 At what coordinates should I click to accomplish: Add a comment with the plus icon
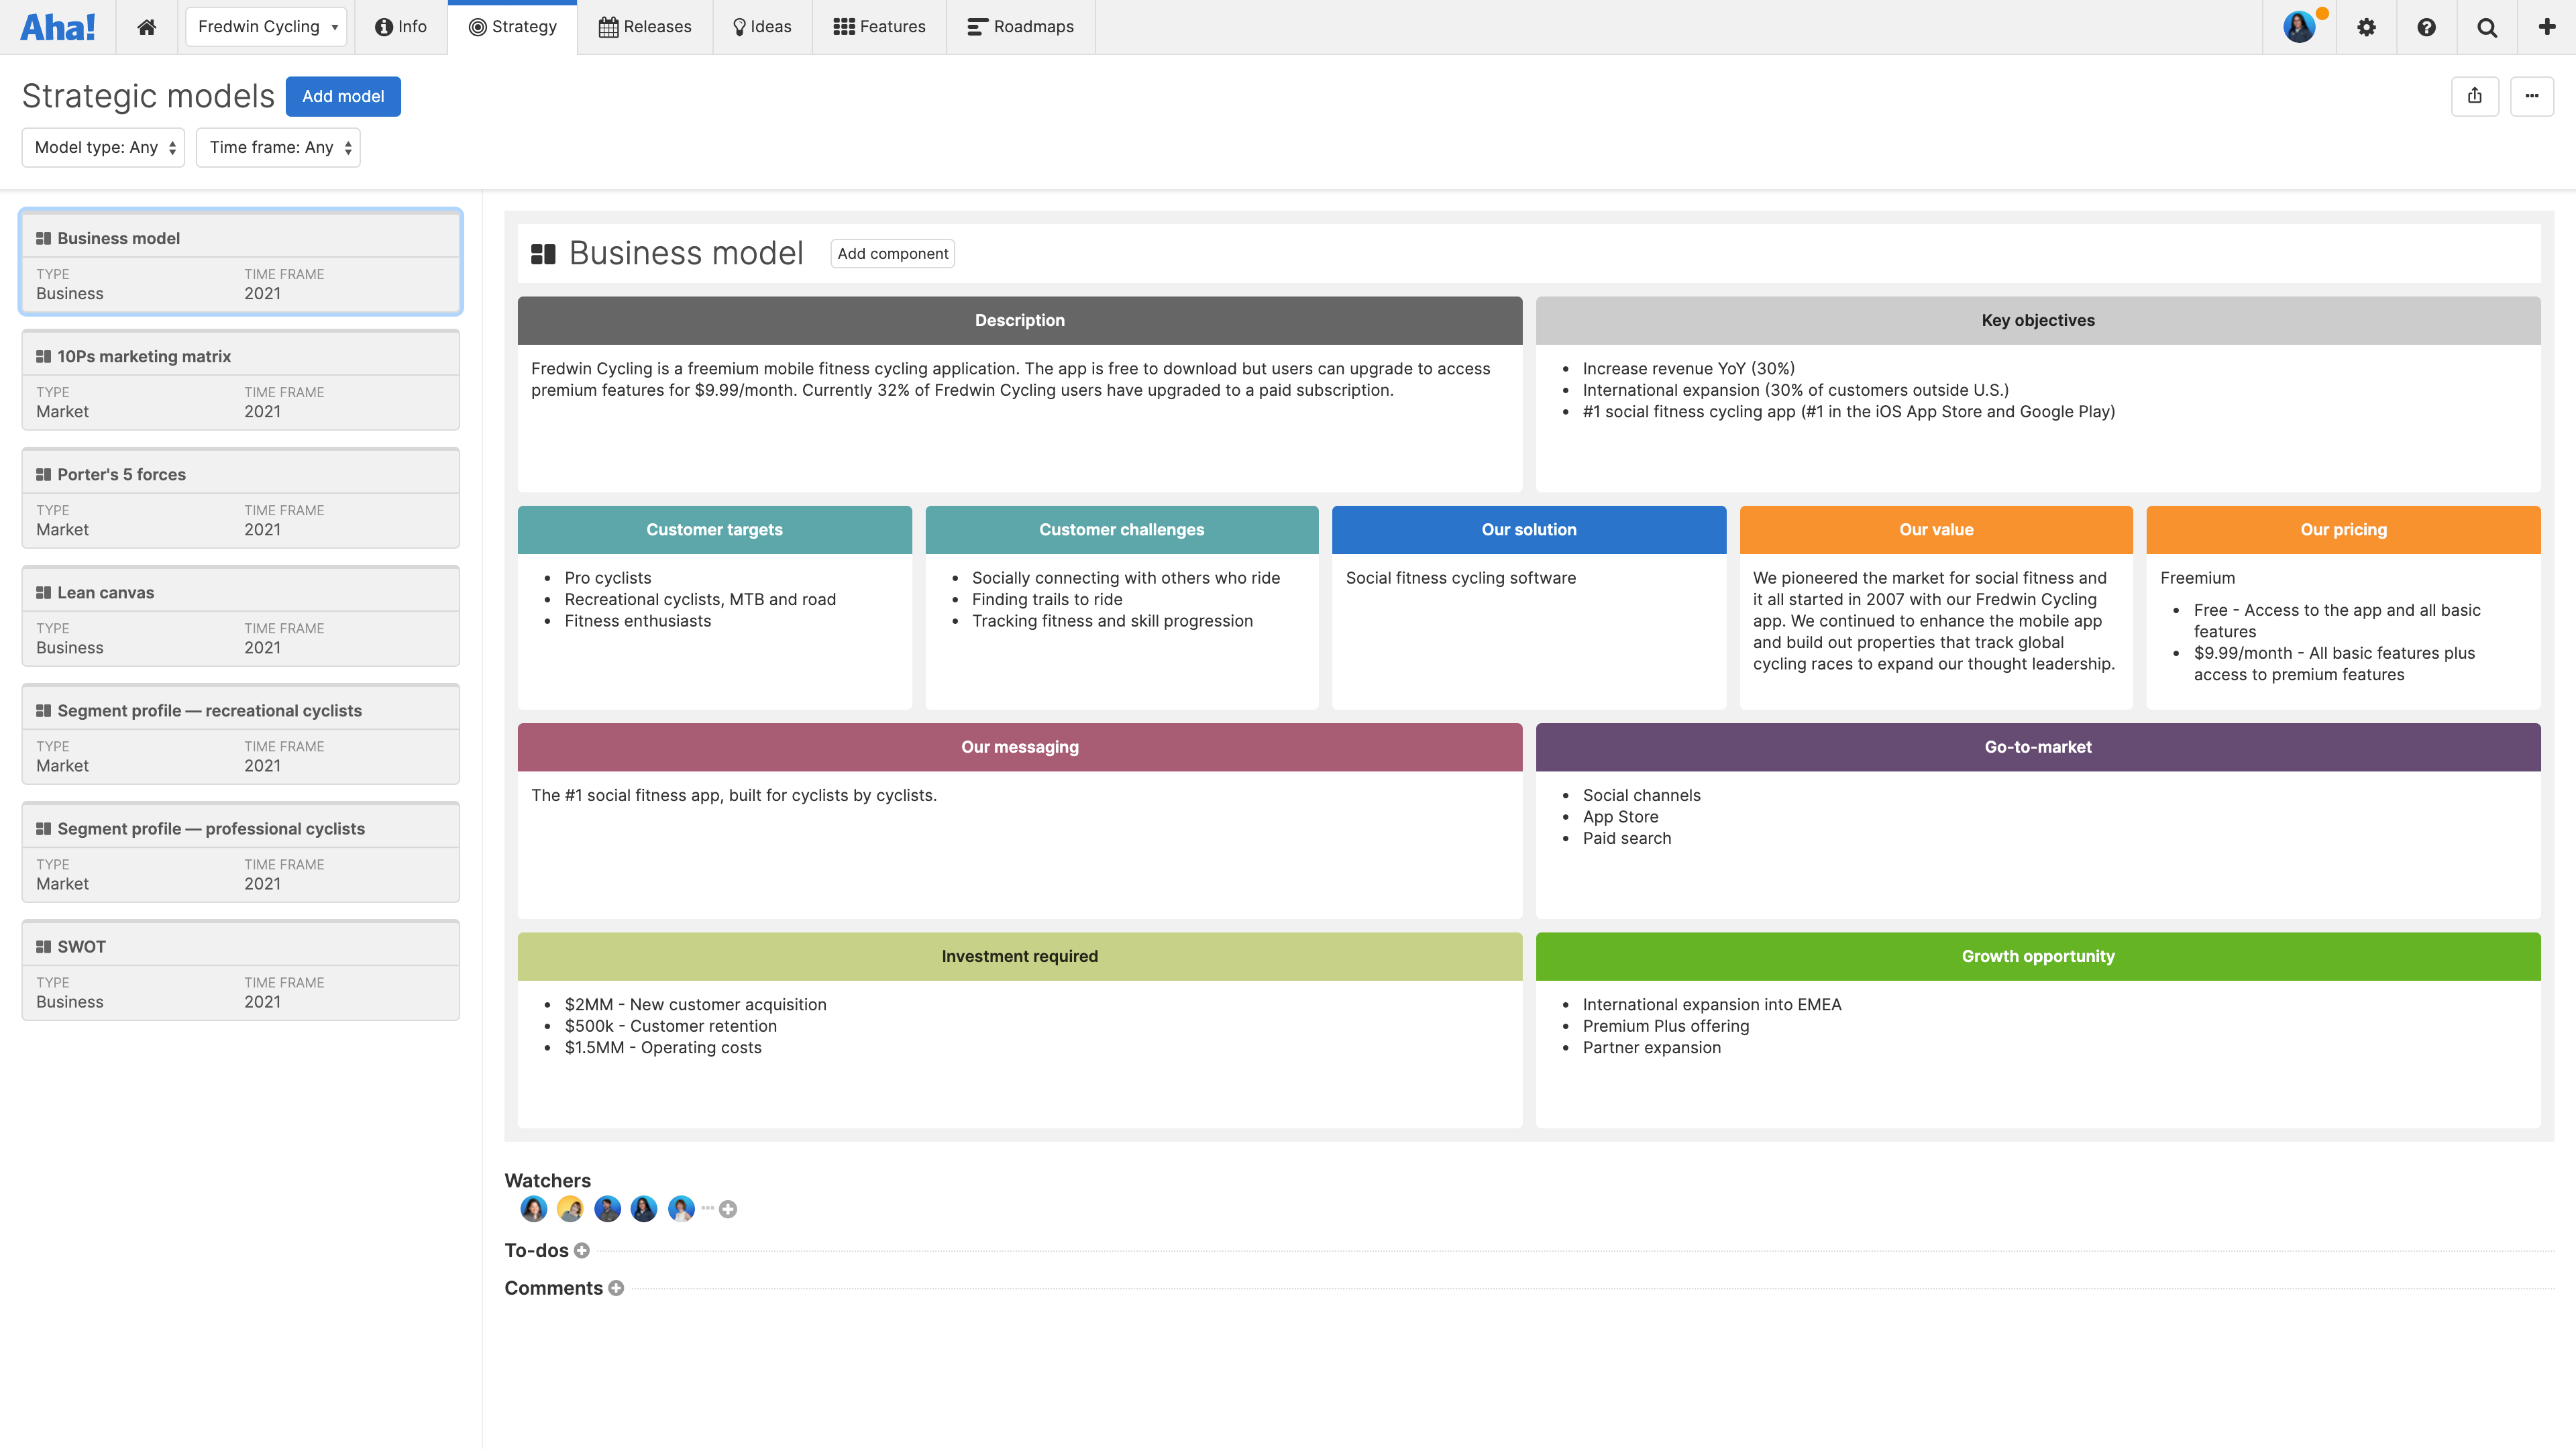point(616,1288)
